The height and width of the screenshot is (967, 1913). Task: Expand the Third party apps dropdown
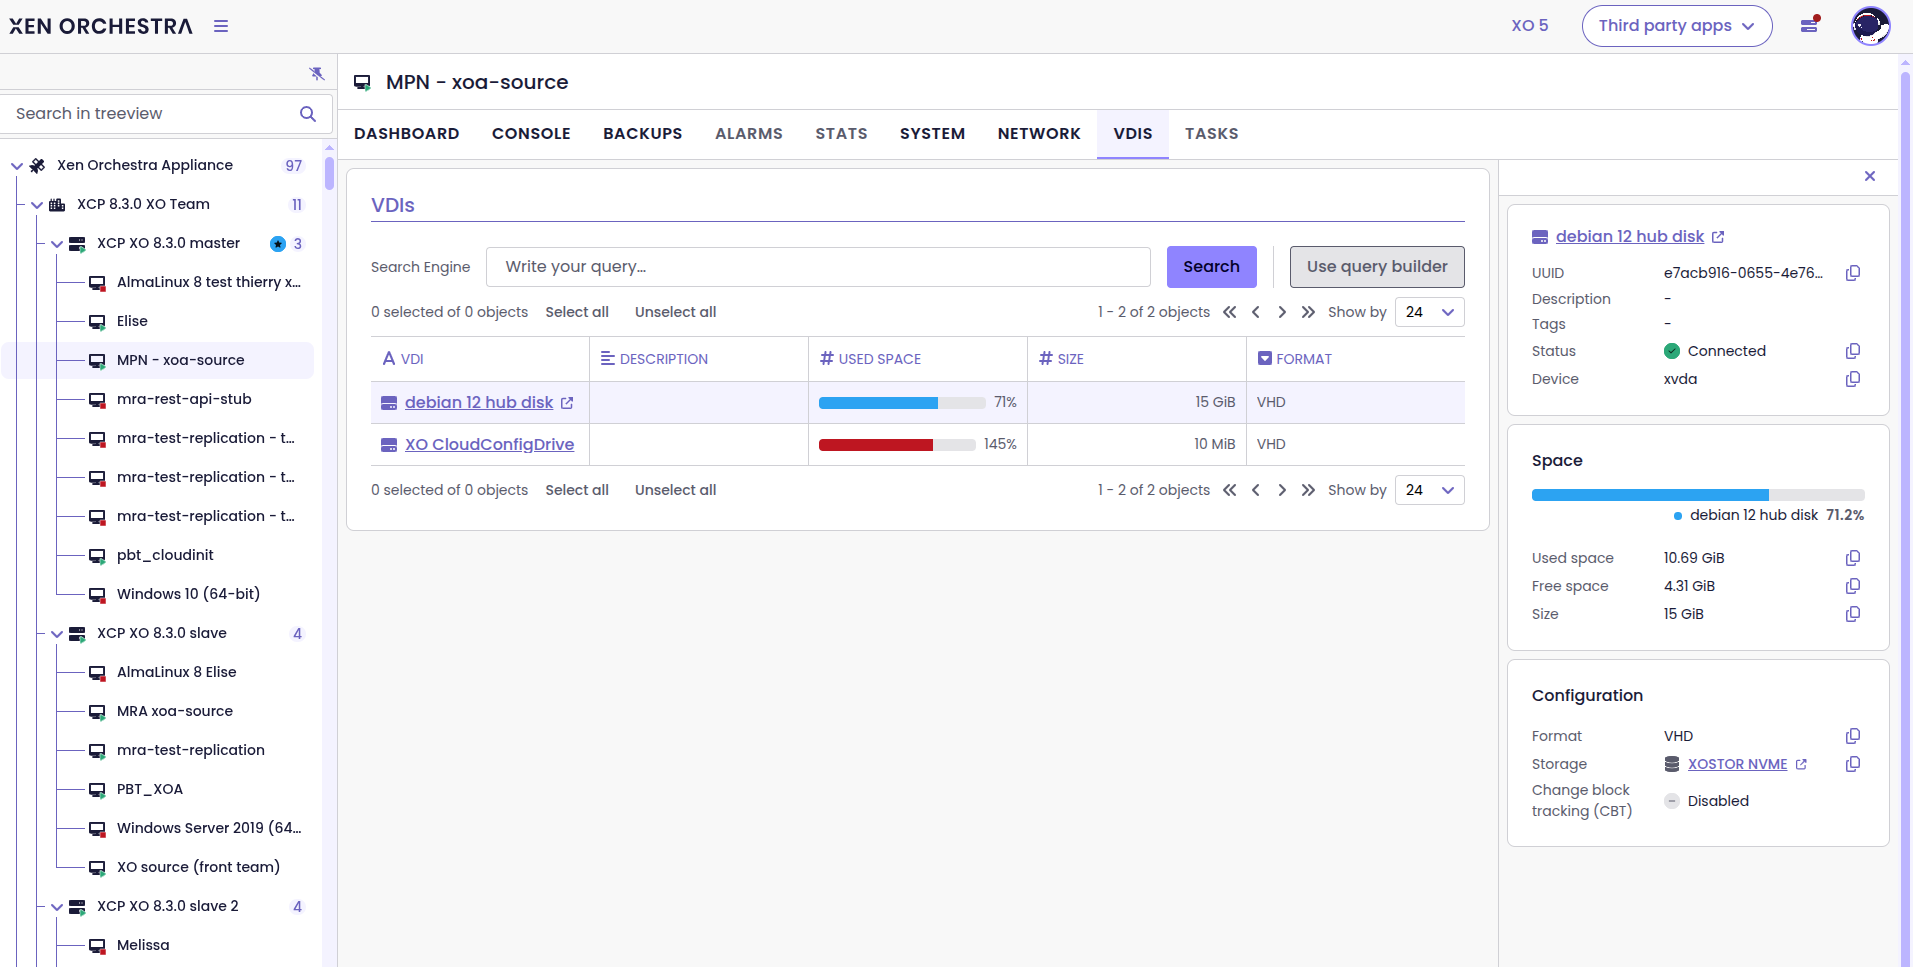pos(1676,26)
